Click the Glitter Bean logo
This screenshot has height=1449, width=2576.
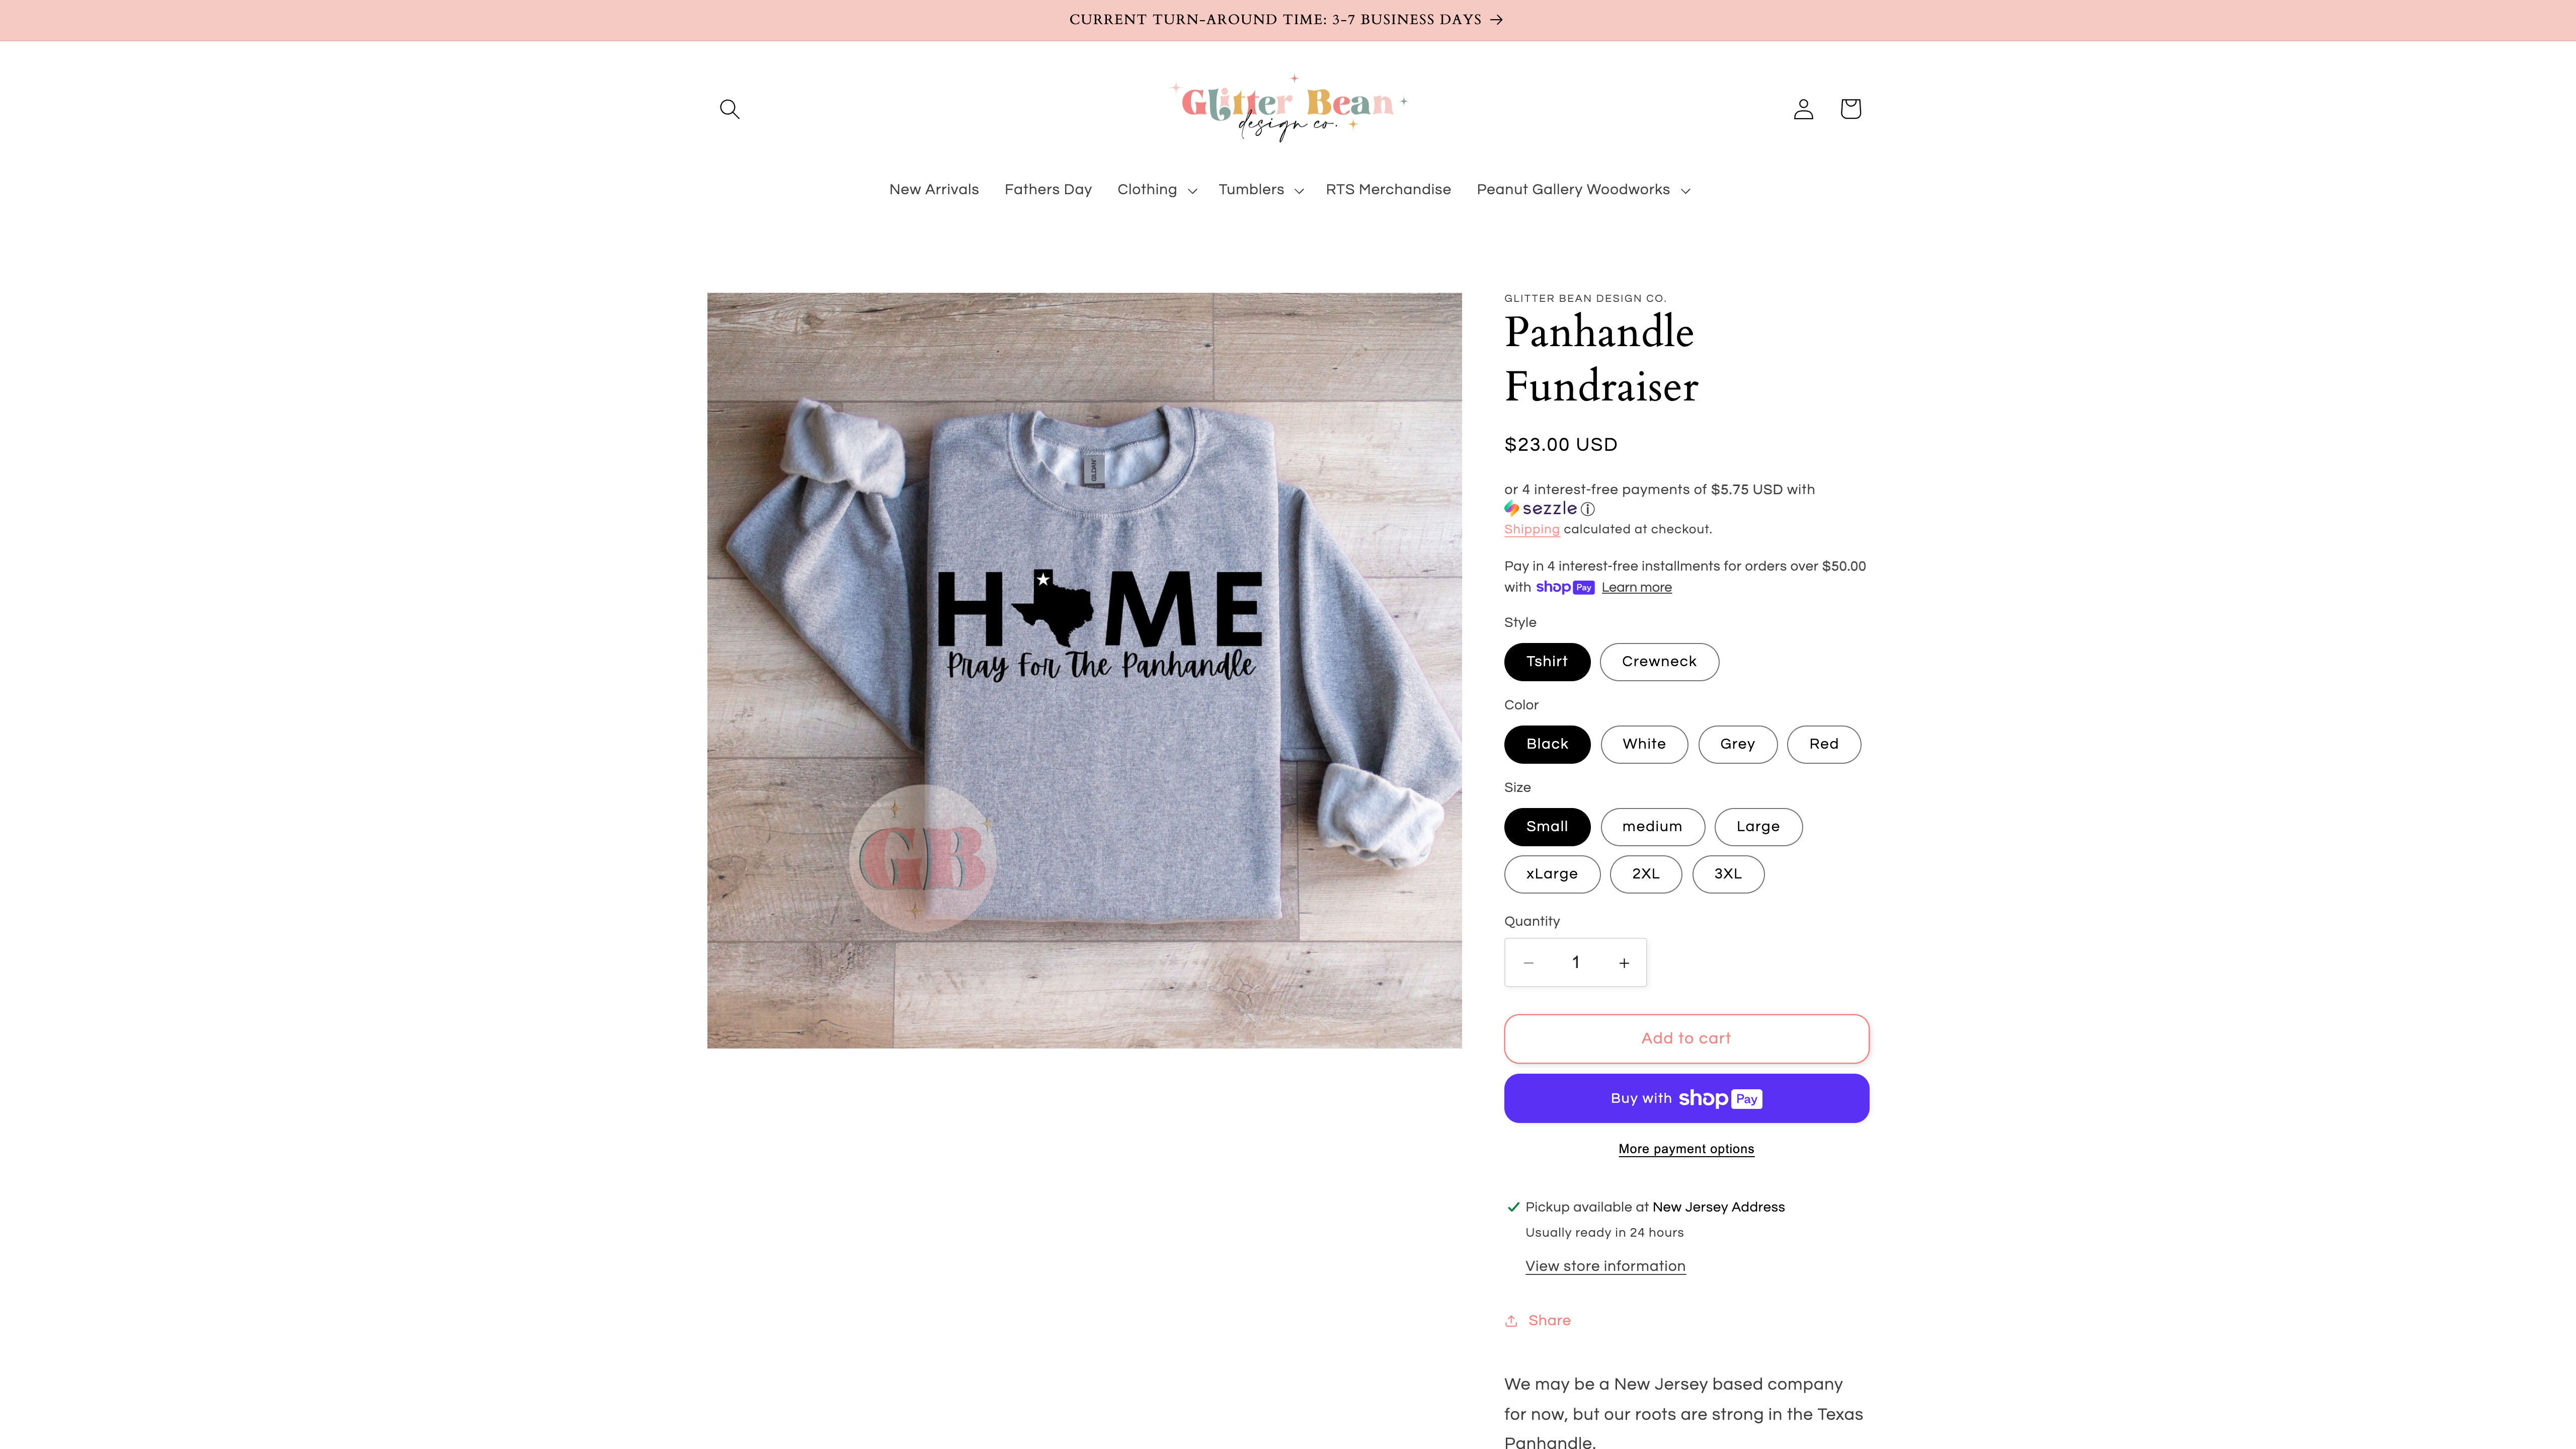coord(1288,108)
